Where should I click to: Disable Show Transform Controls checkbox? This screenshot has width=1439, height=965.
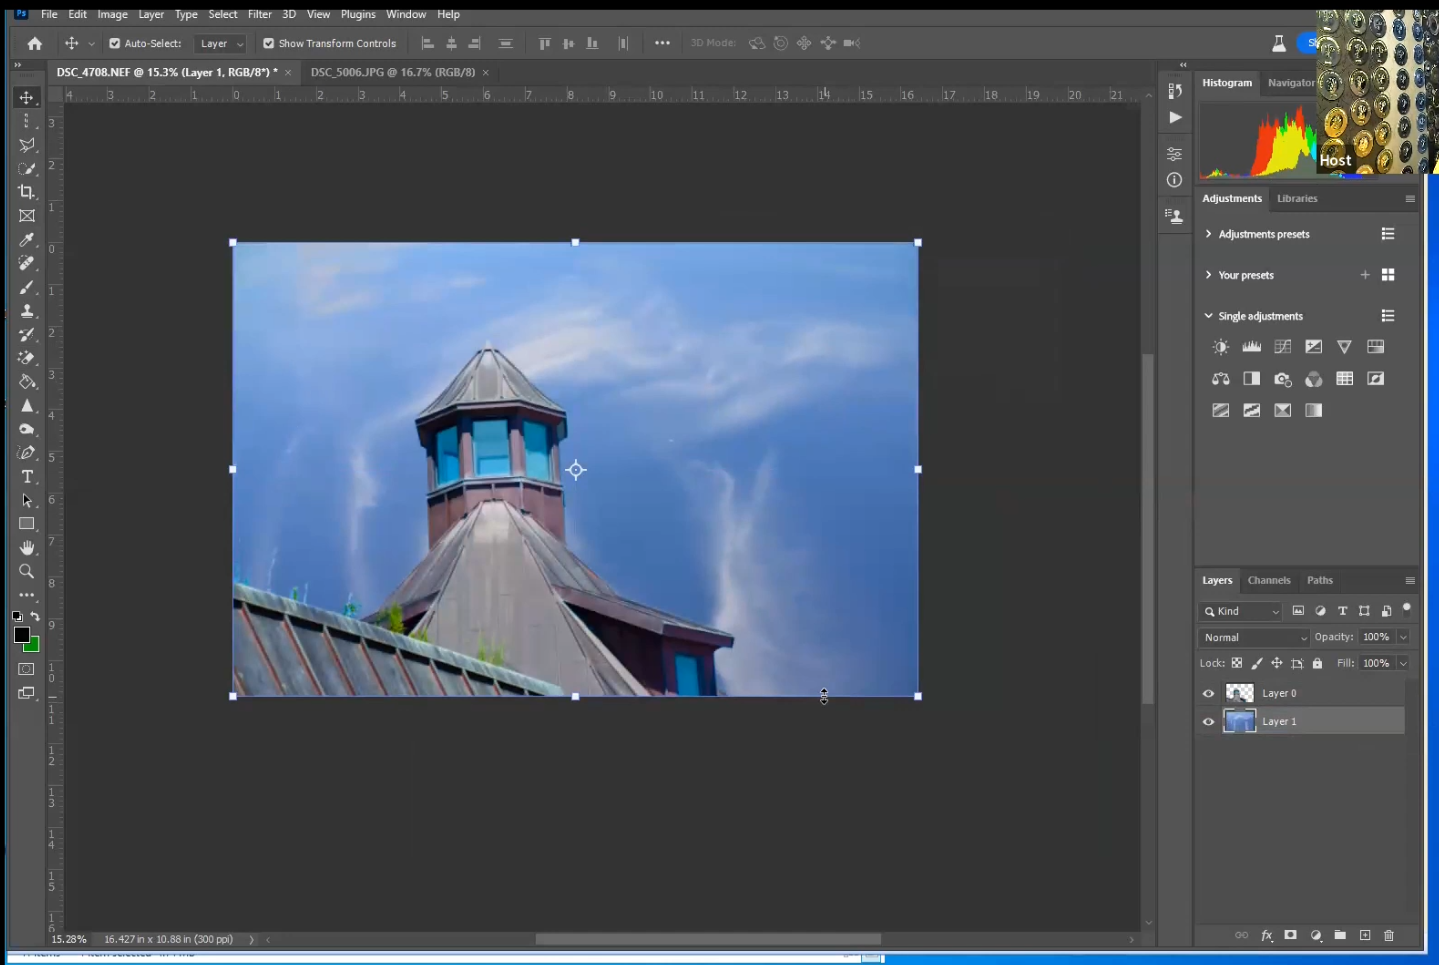pyautogui.click(x=268, y=43)
